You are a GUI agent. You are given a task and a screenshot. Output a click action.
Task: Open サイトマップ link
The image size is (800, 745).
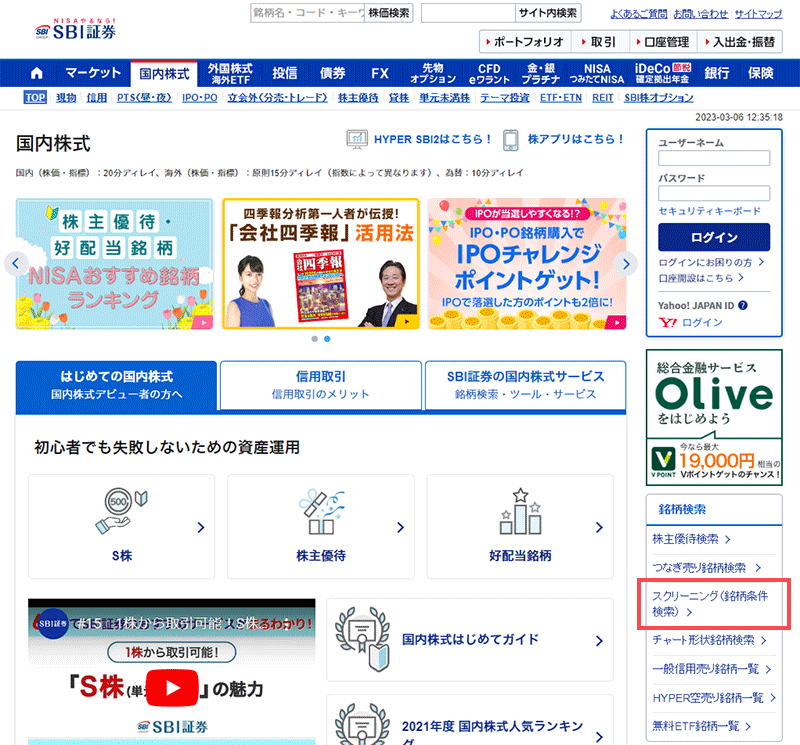[758, 14]
